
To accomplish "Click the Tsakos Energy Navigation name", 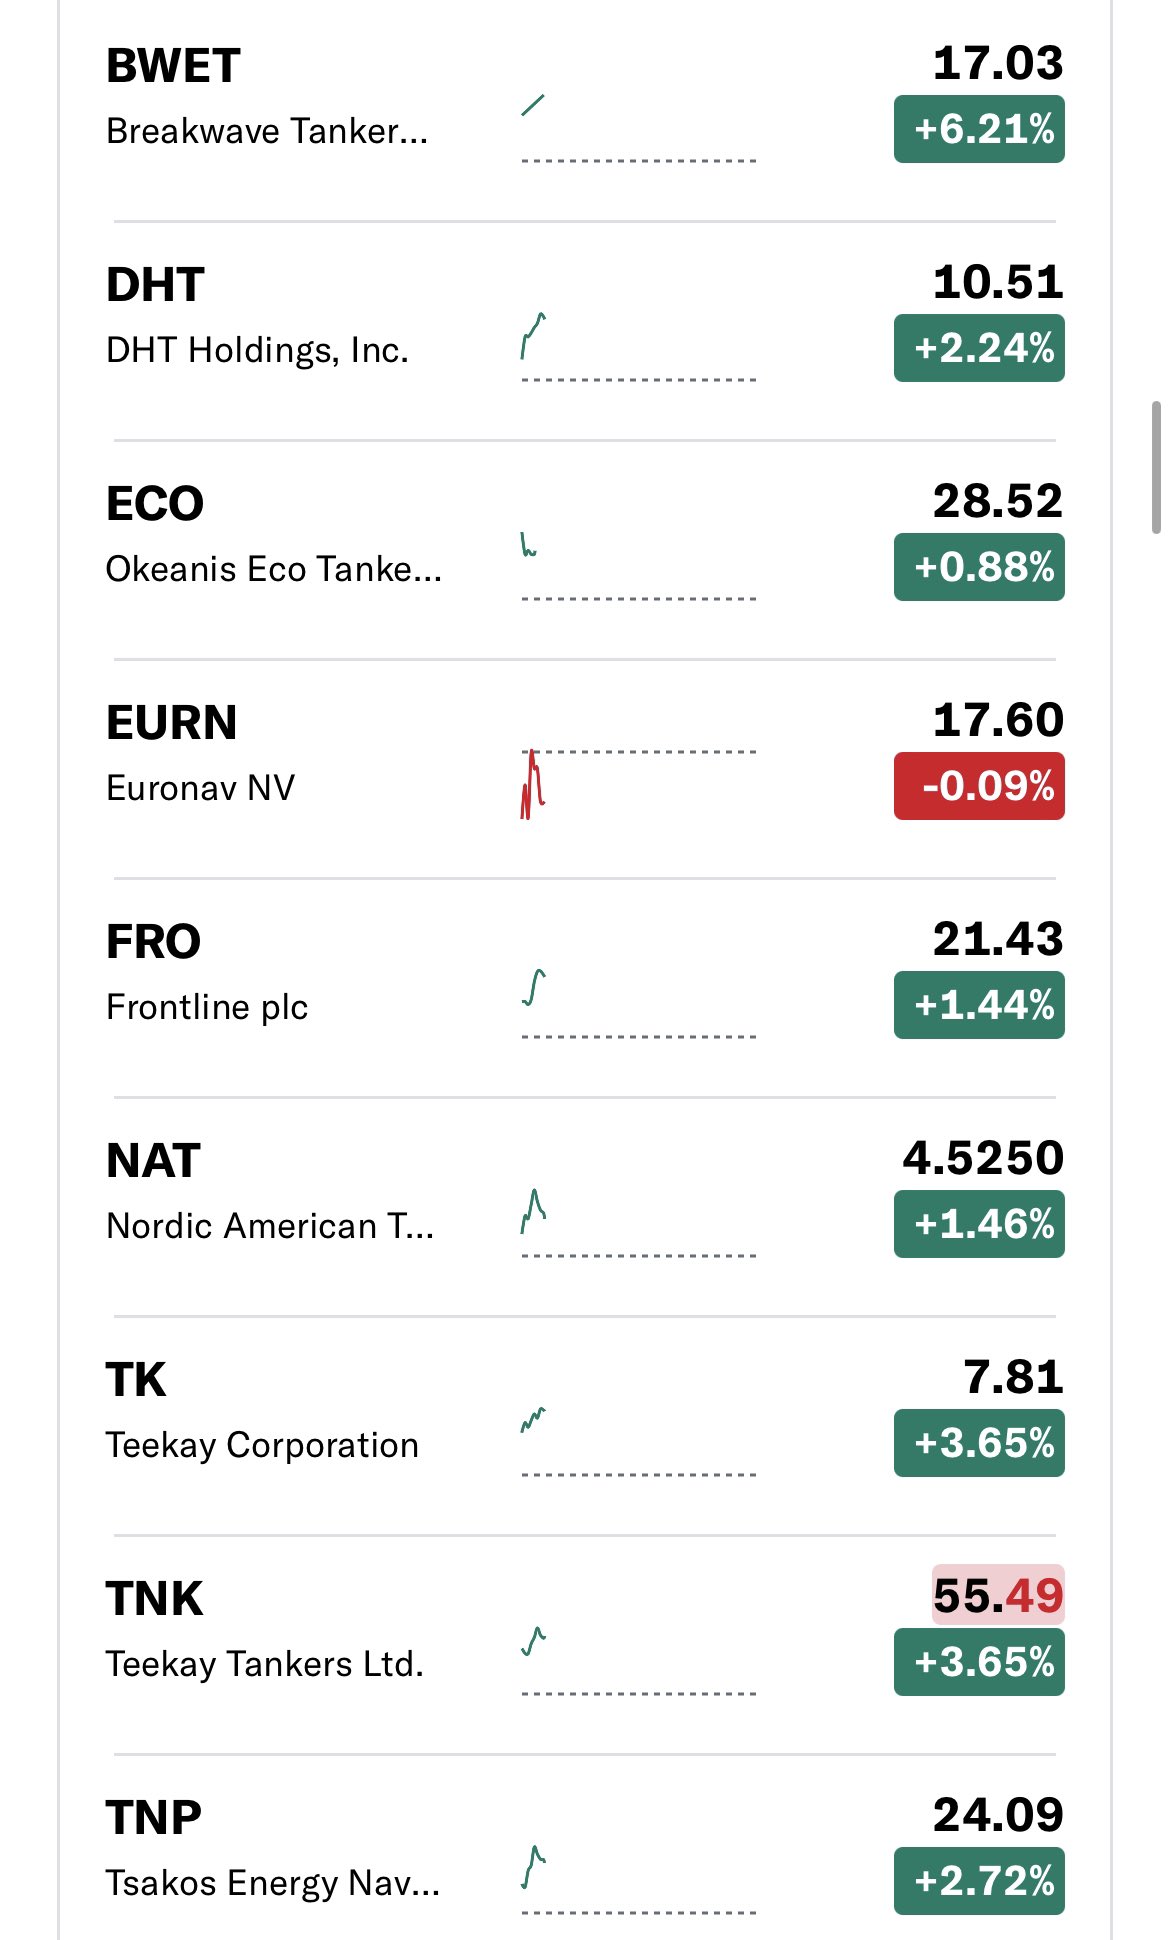I will click(x=272, y=1883).
